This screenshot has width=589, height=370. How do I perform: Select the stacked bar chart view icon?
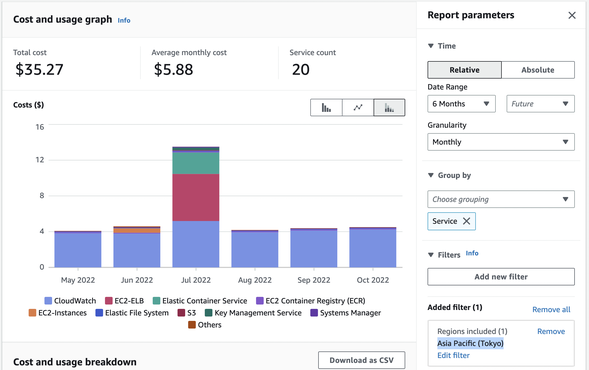coord(389,108)
